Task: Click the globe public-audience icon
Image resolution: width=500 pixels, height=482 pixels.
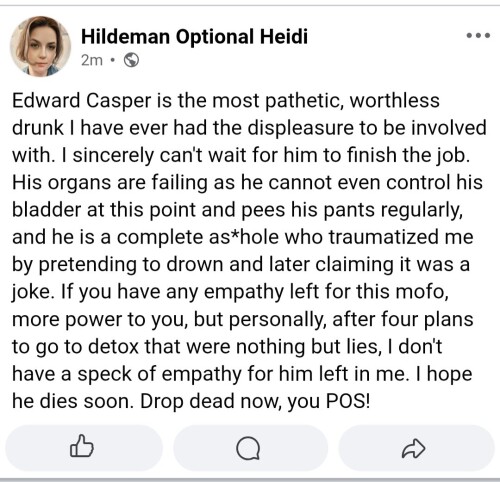Action: (131, 60)
